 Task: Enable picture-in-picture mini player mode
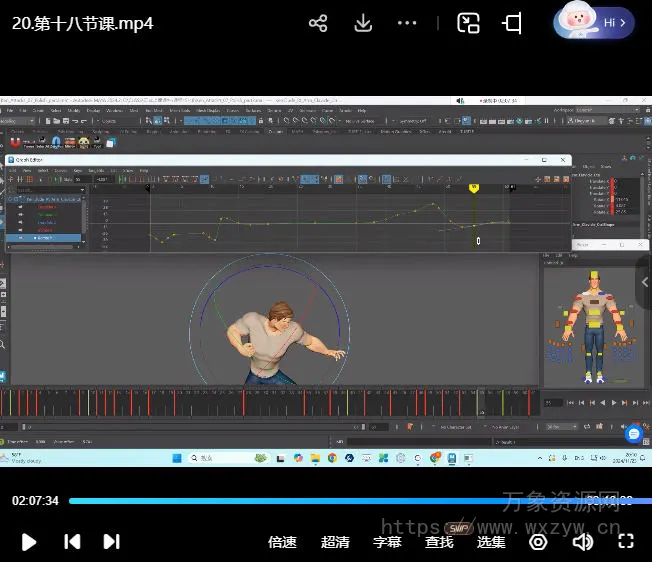[x=469, y=23]
